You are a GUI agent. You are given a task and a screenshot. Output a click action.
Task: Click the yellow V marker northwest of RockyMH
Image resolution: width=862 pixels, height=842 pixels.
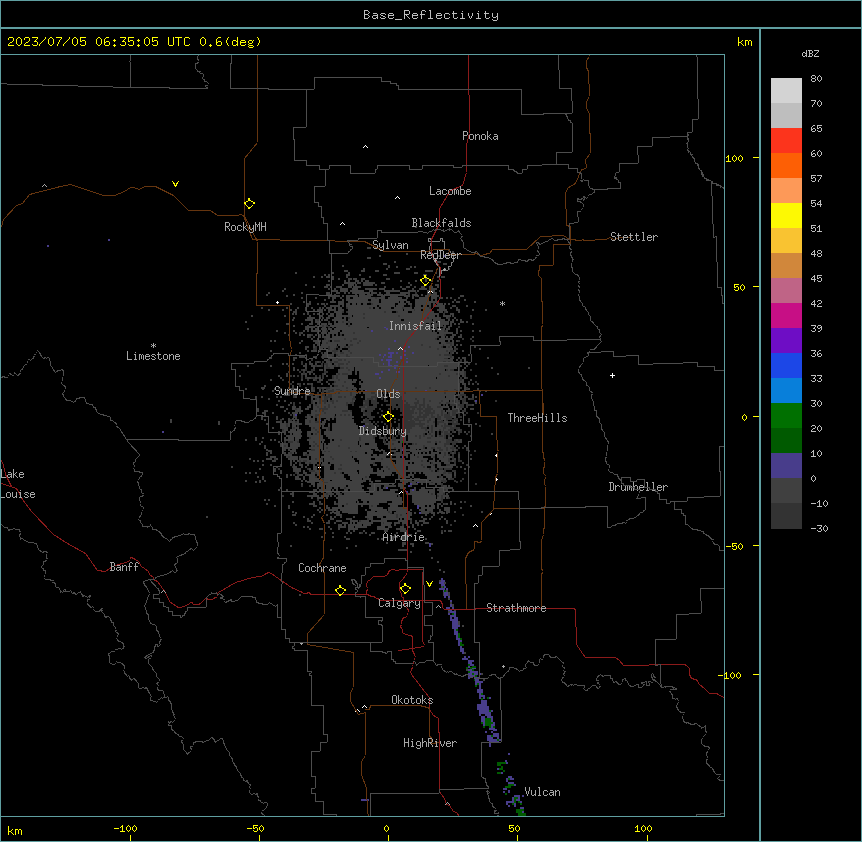pyautogui.click(x=175, y=184)
